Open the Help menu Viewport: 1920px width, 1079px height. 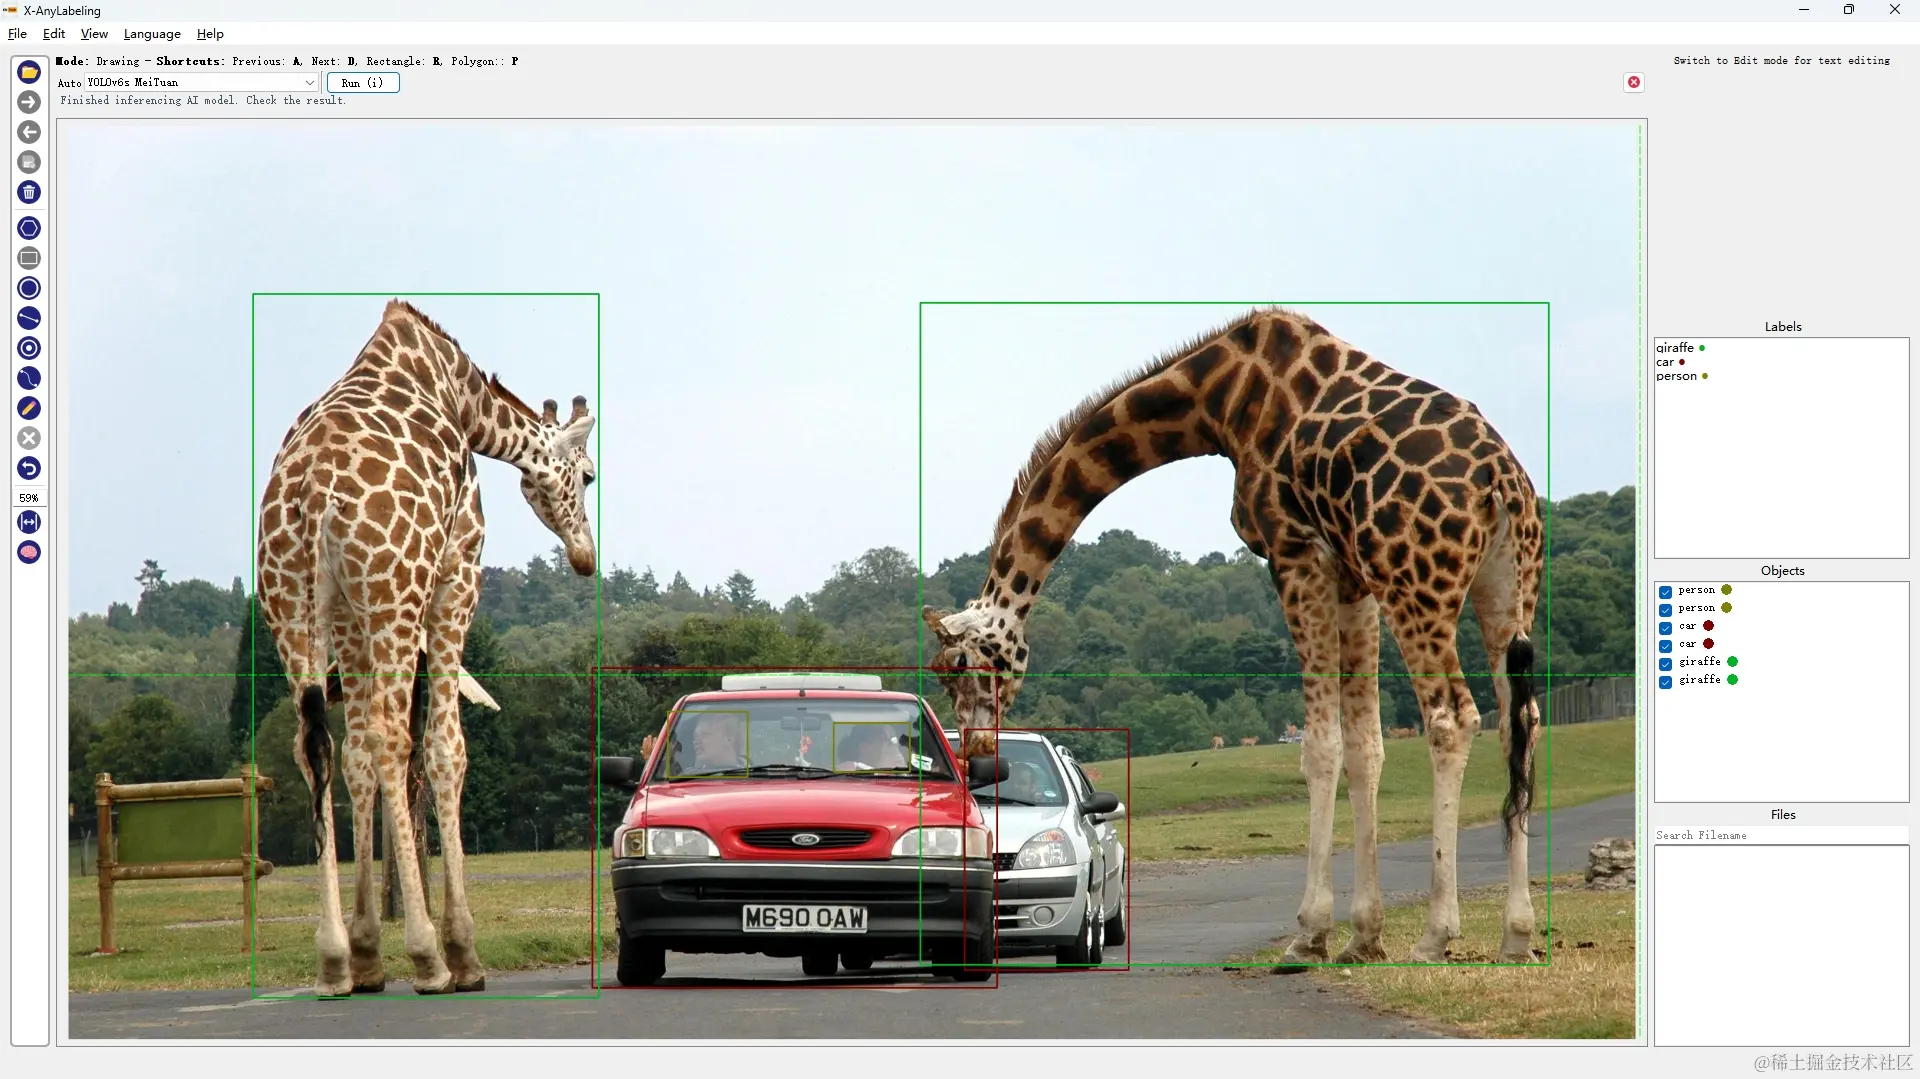(x=210, y=34)
